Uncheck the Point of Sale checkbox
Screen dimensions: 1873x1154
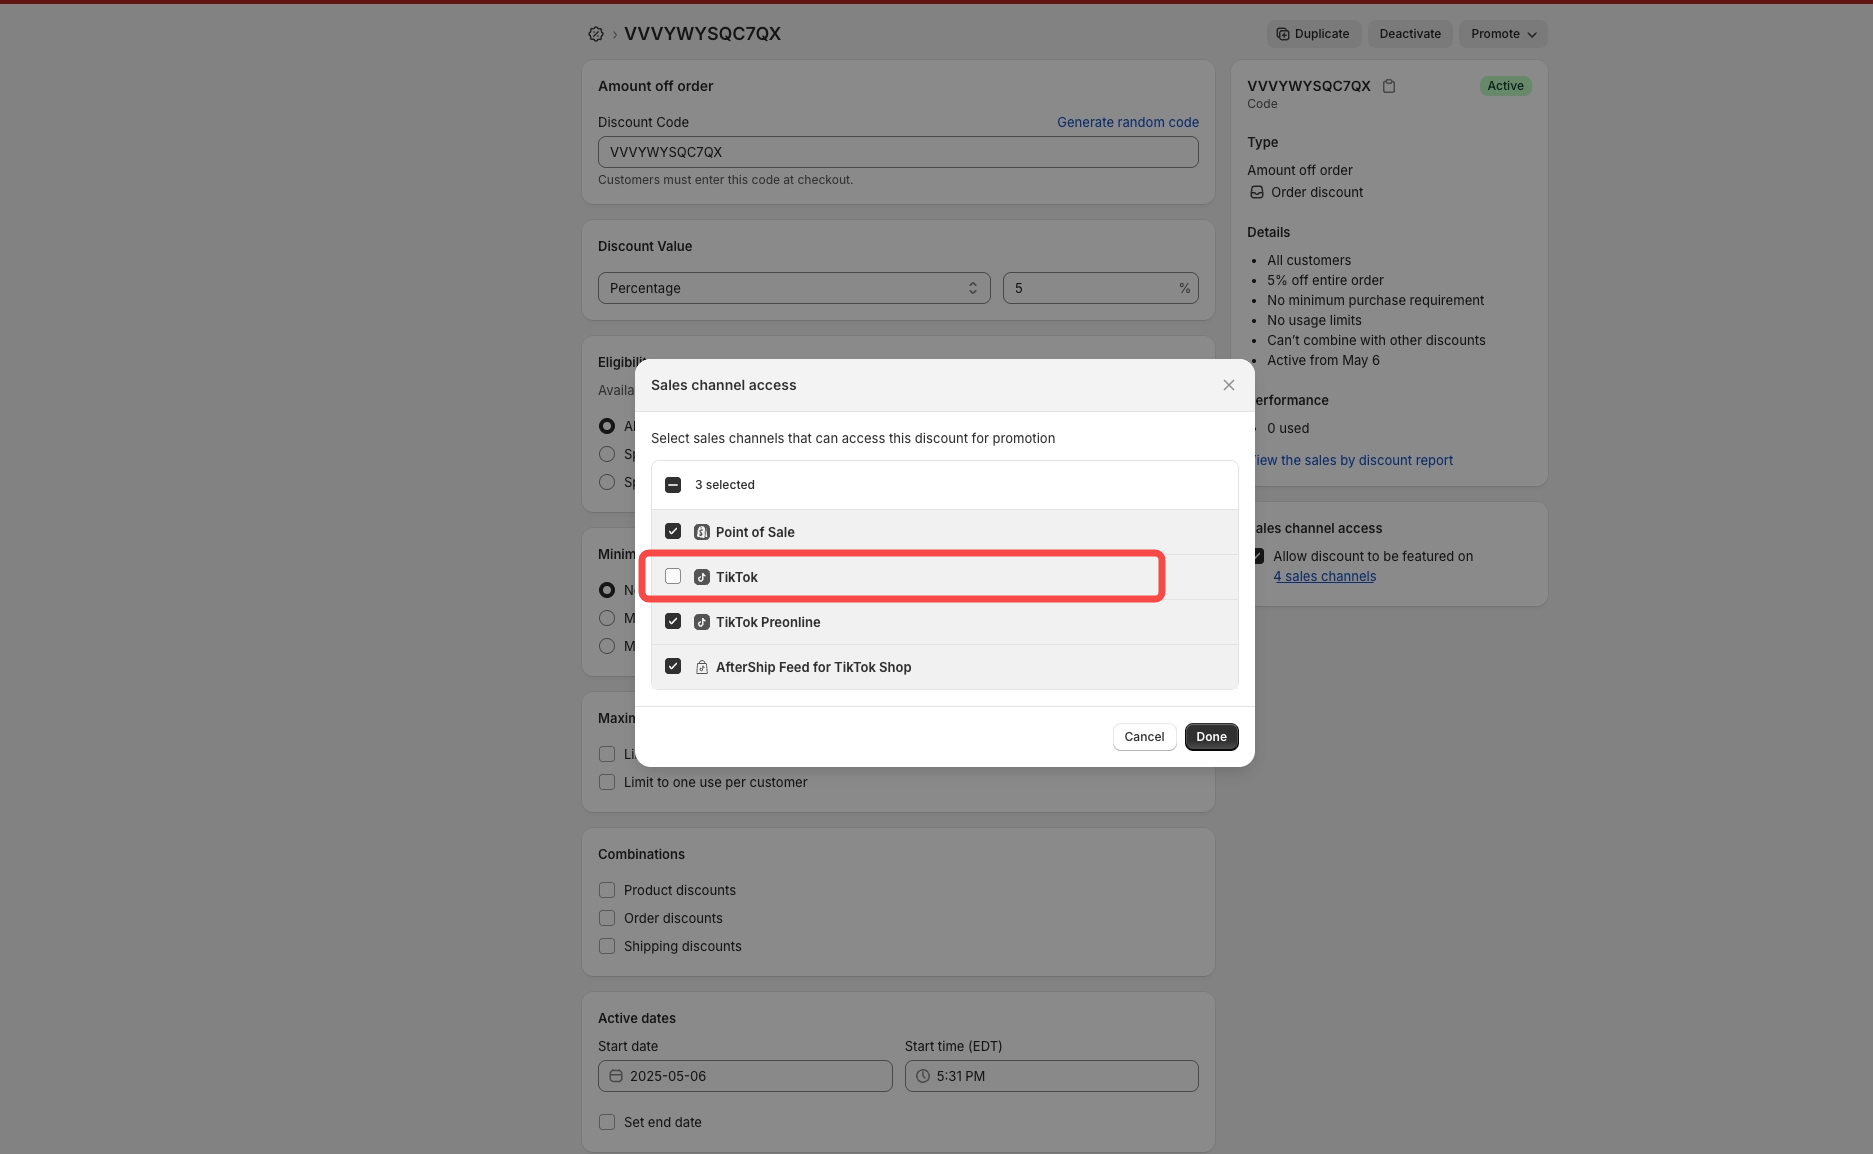[x=673, y=532]
